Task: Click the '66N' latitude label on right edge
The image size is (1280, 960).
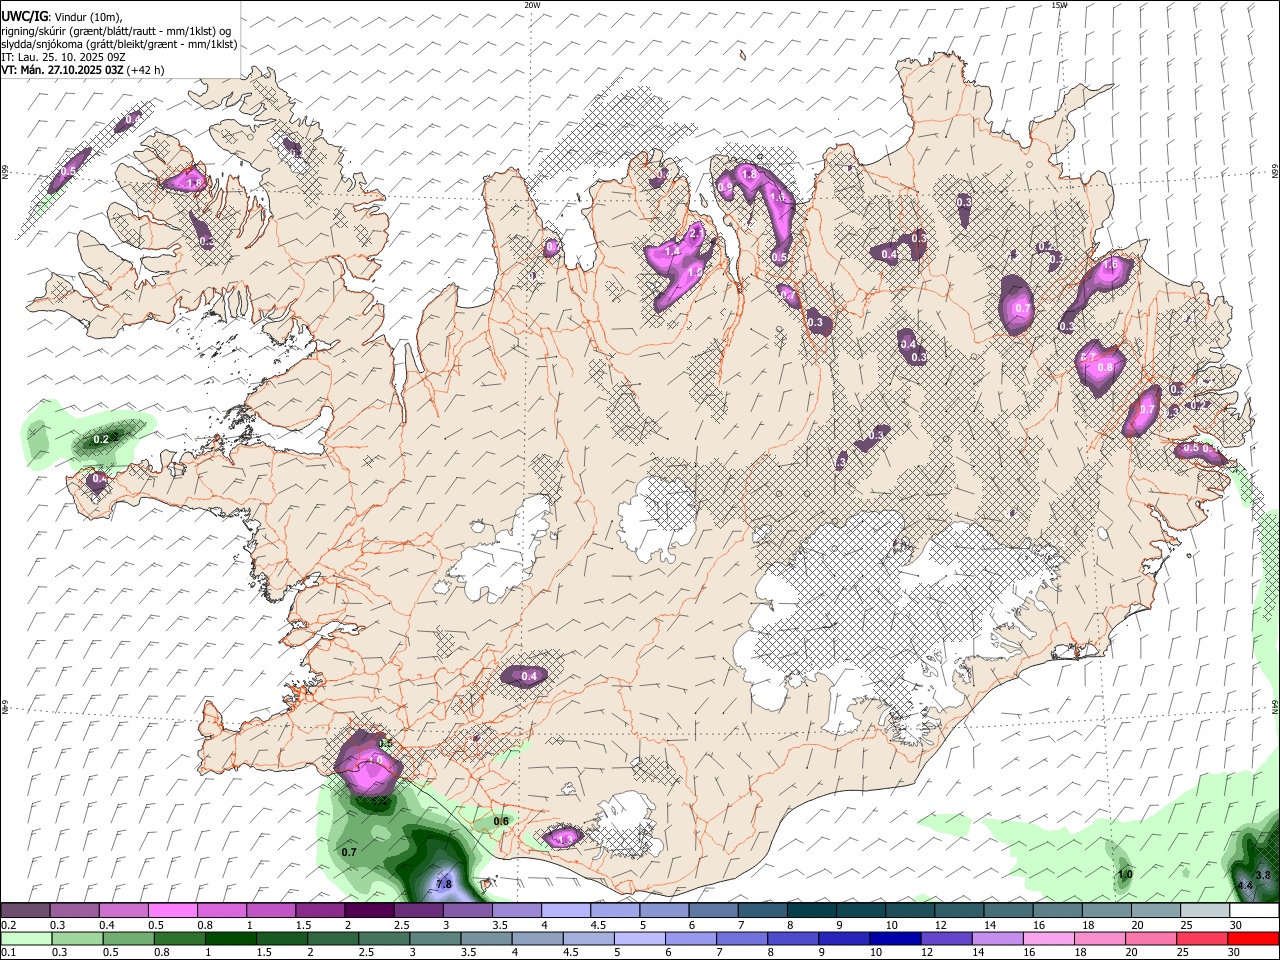Action: click(x=1275, y=173)
